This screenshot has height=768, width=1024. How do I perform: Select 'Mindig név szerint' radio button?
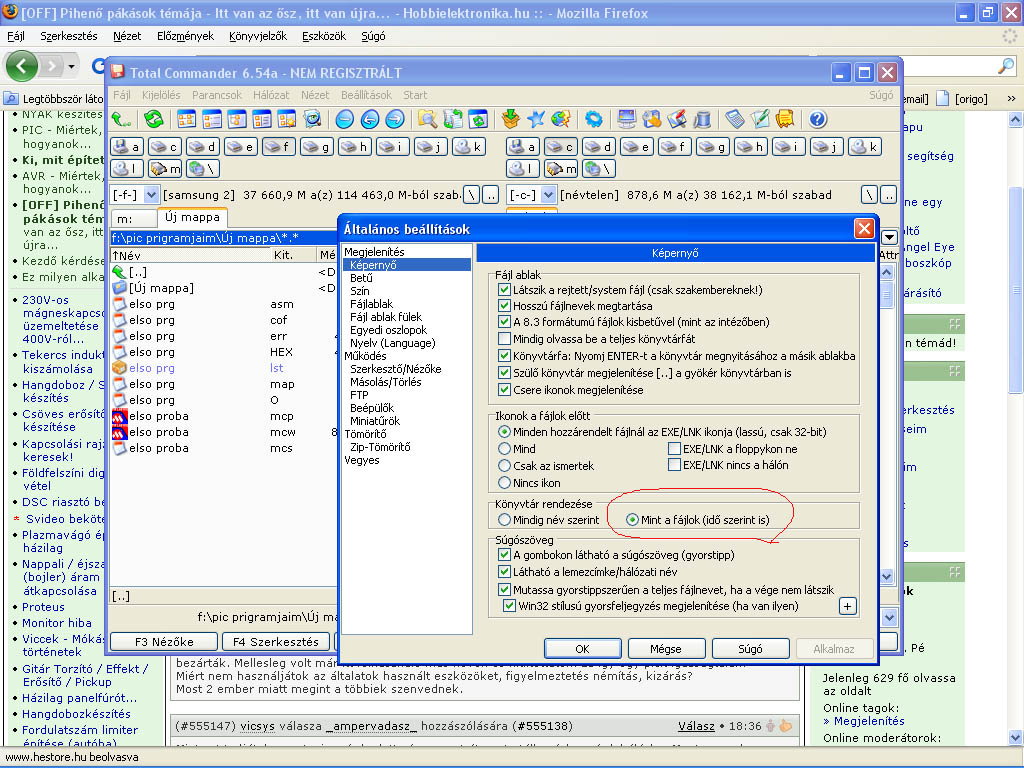pyautogui.click(x=504, y=520)
